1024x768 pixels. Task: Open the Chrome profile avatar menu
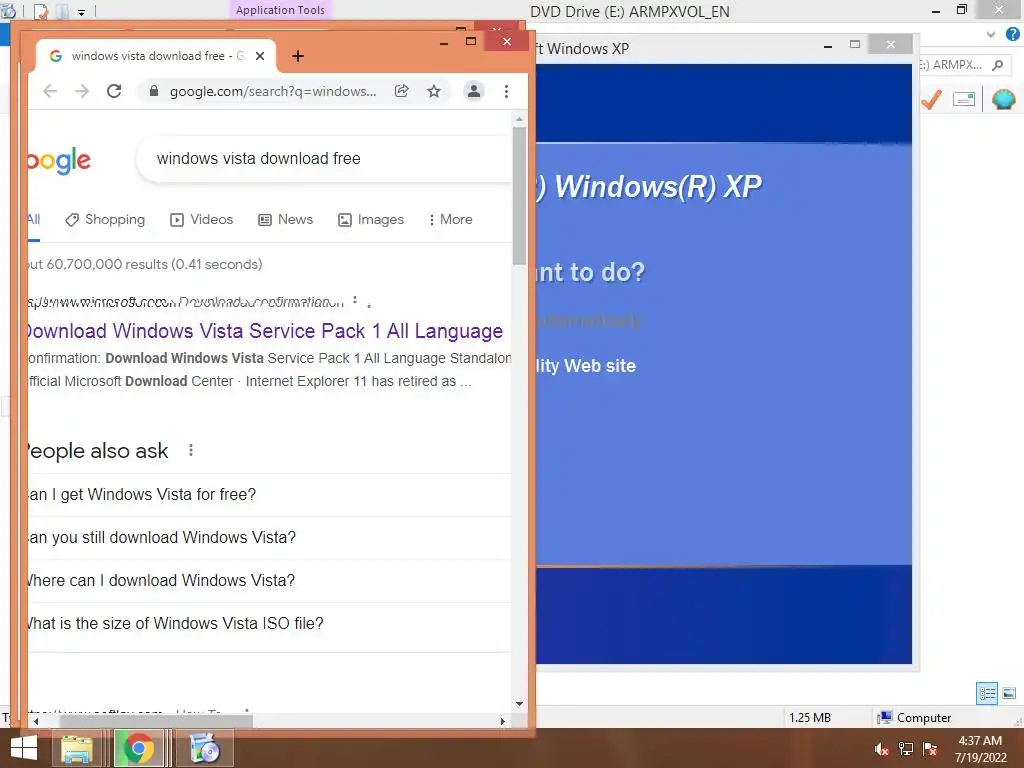coord(473,91)
